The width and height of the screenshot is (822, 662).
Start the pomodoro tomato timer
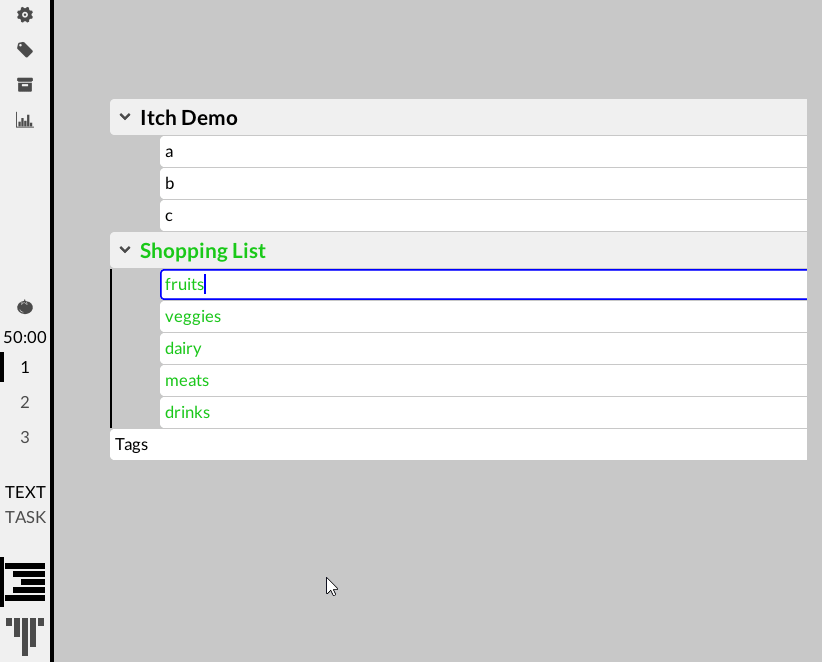[x=25, y=307]
